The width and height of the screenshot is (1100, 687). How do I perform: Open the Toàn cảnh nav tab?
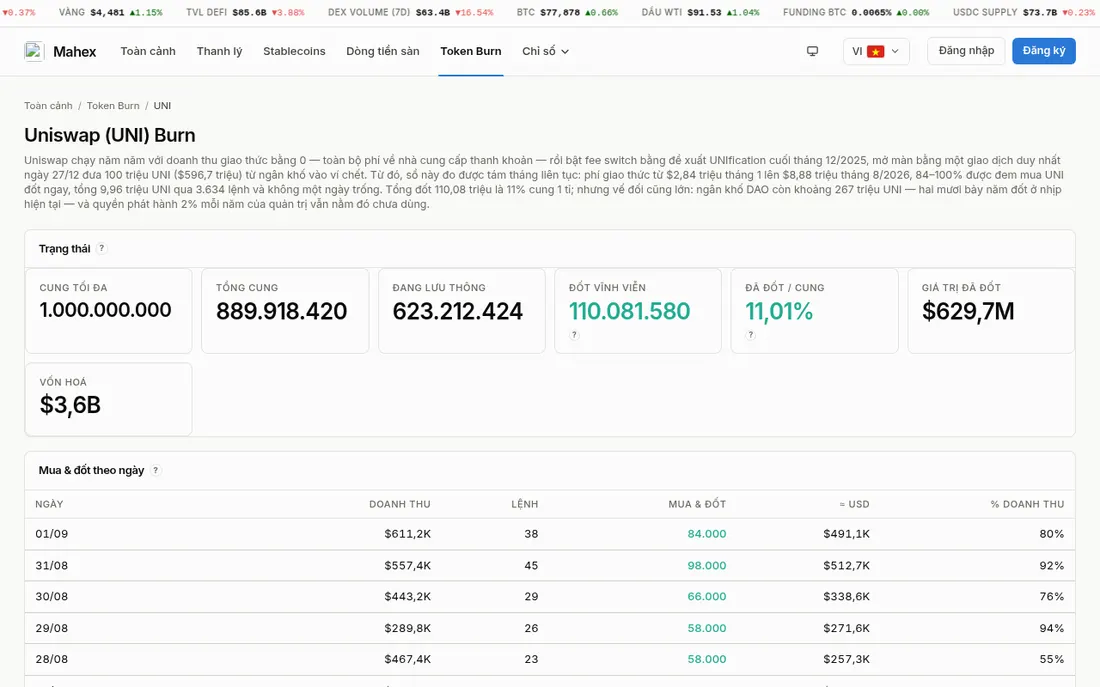click(x=148, y=51)
